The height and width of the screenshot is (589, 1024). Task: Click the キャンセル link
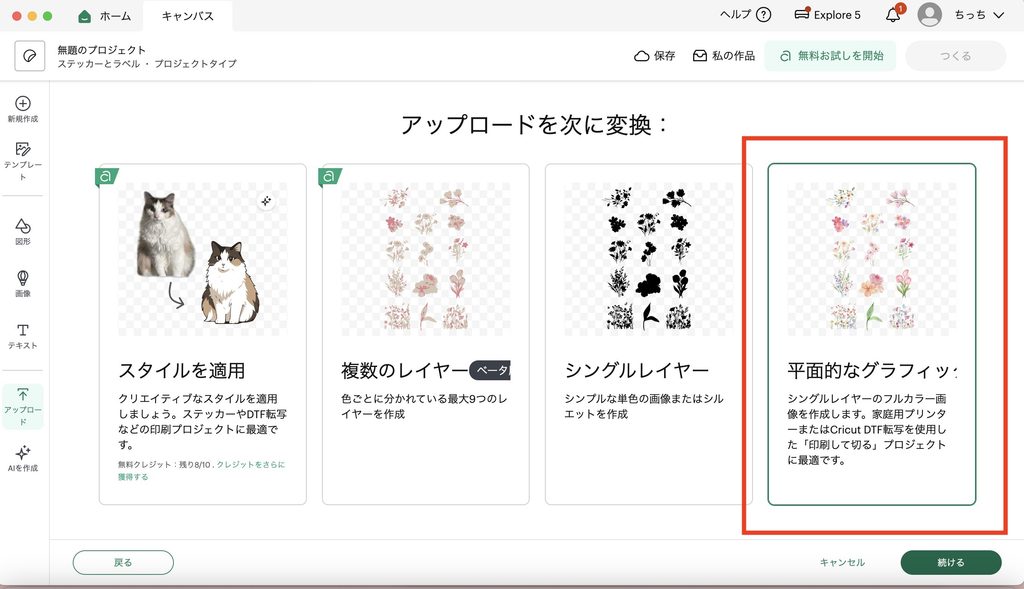[842, 562]
